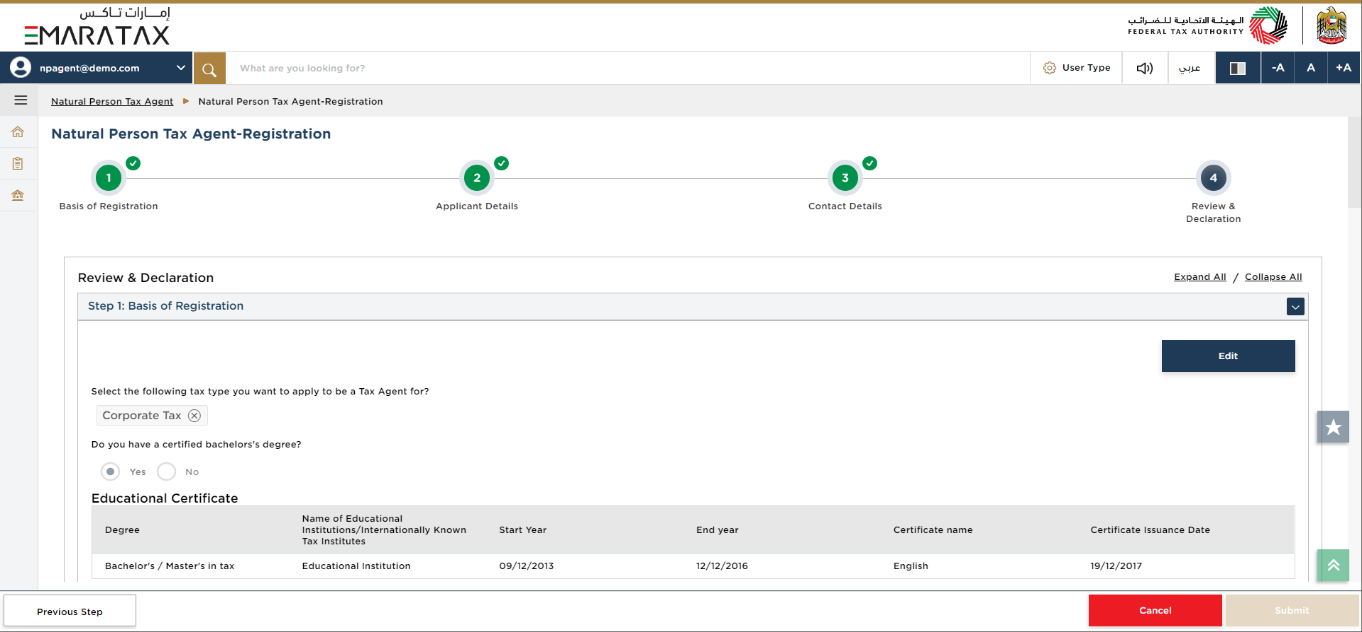
Task: Go to step 4 Review & Declaration
Action: pos(1213,179)
